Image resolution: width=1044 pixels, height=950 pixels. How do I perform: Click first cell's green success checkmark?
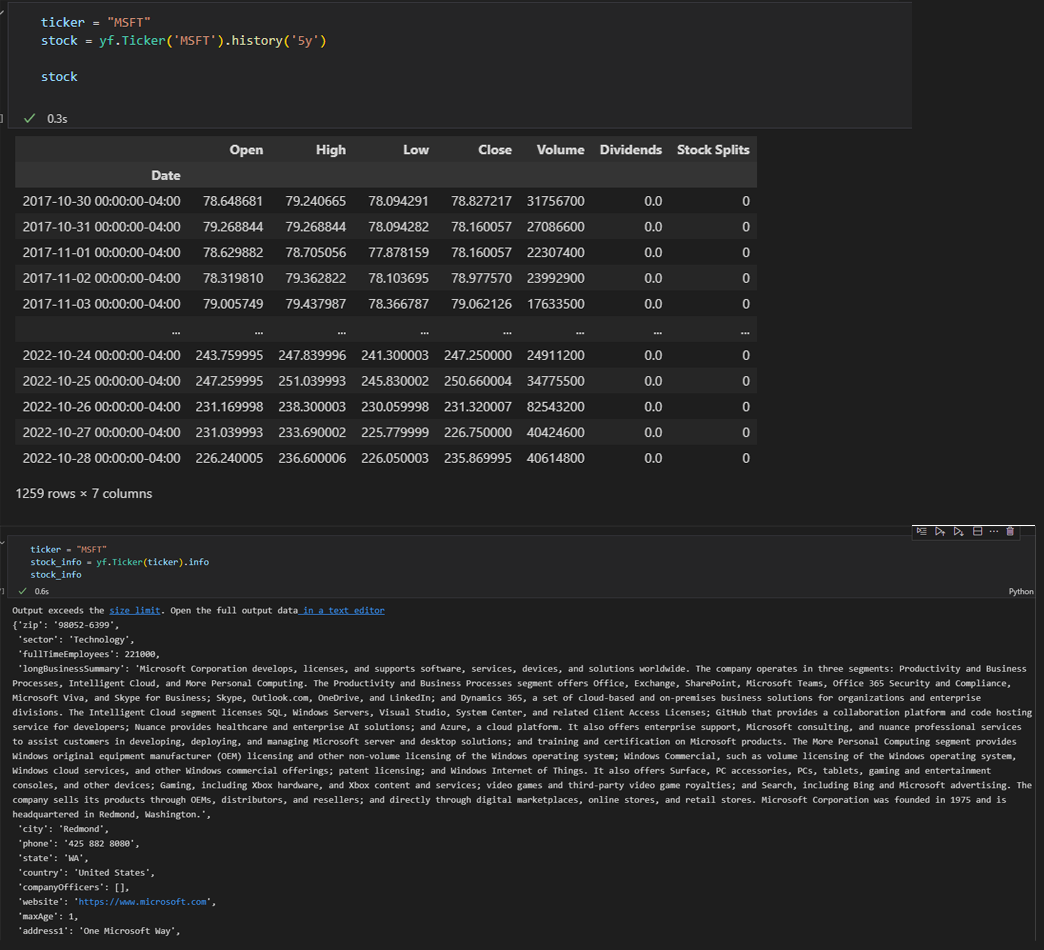click(30, 118)
